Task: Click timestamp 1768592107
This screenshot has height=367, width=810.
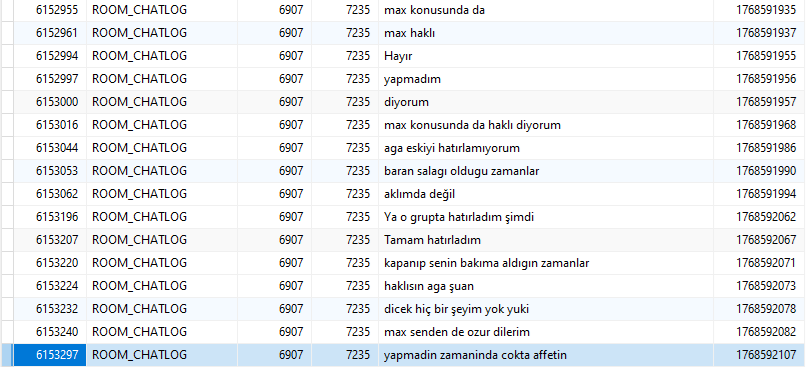Action: tap(759, 355)
